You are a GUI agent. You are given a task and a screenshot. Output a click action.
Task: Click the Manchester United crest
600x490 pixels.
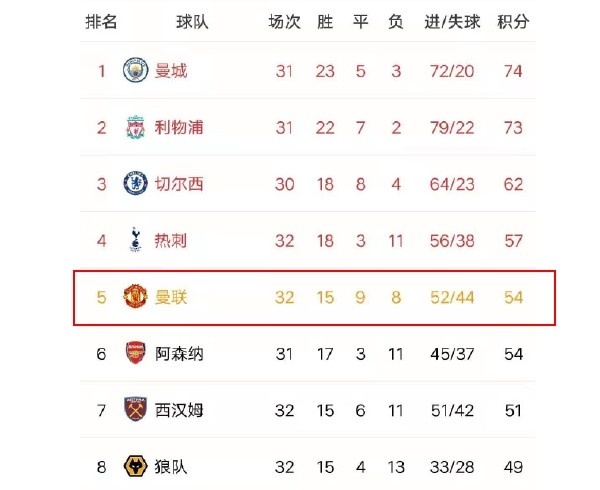[135, 296]
